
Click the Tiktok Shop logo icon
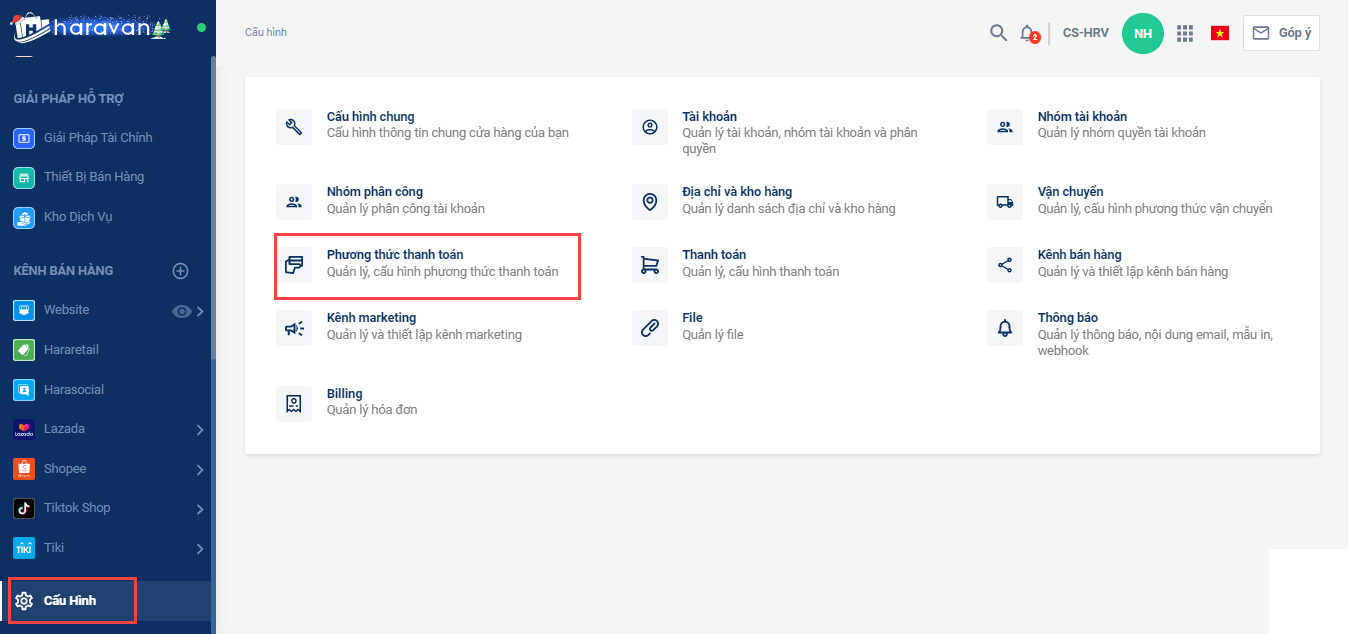point(24,508)
